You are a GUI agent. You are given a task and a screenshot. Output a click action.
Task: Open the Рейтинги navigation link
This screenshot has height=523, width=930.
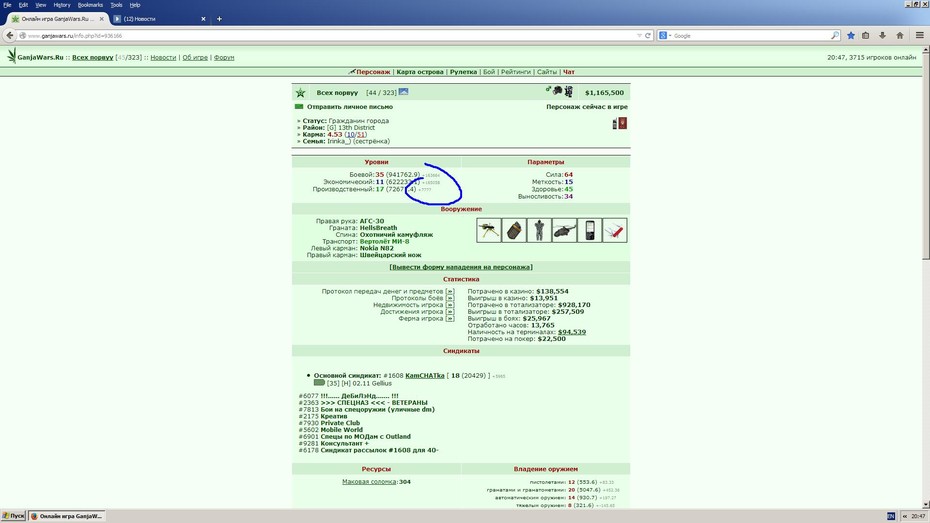[515, 72]
